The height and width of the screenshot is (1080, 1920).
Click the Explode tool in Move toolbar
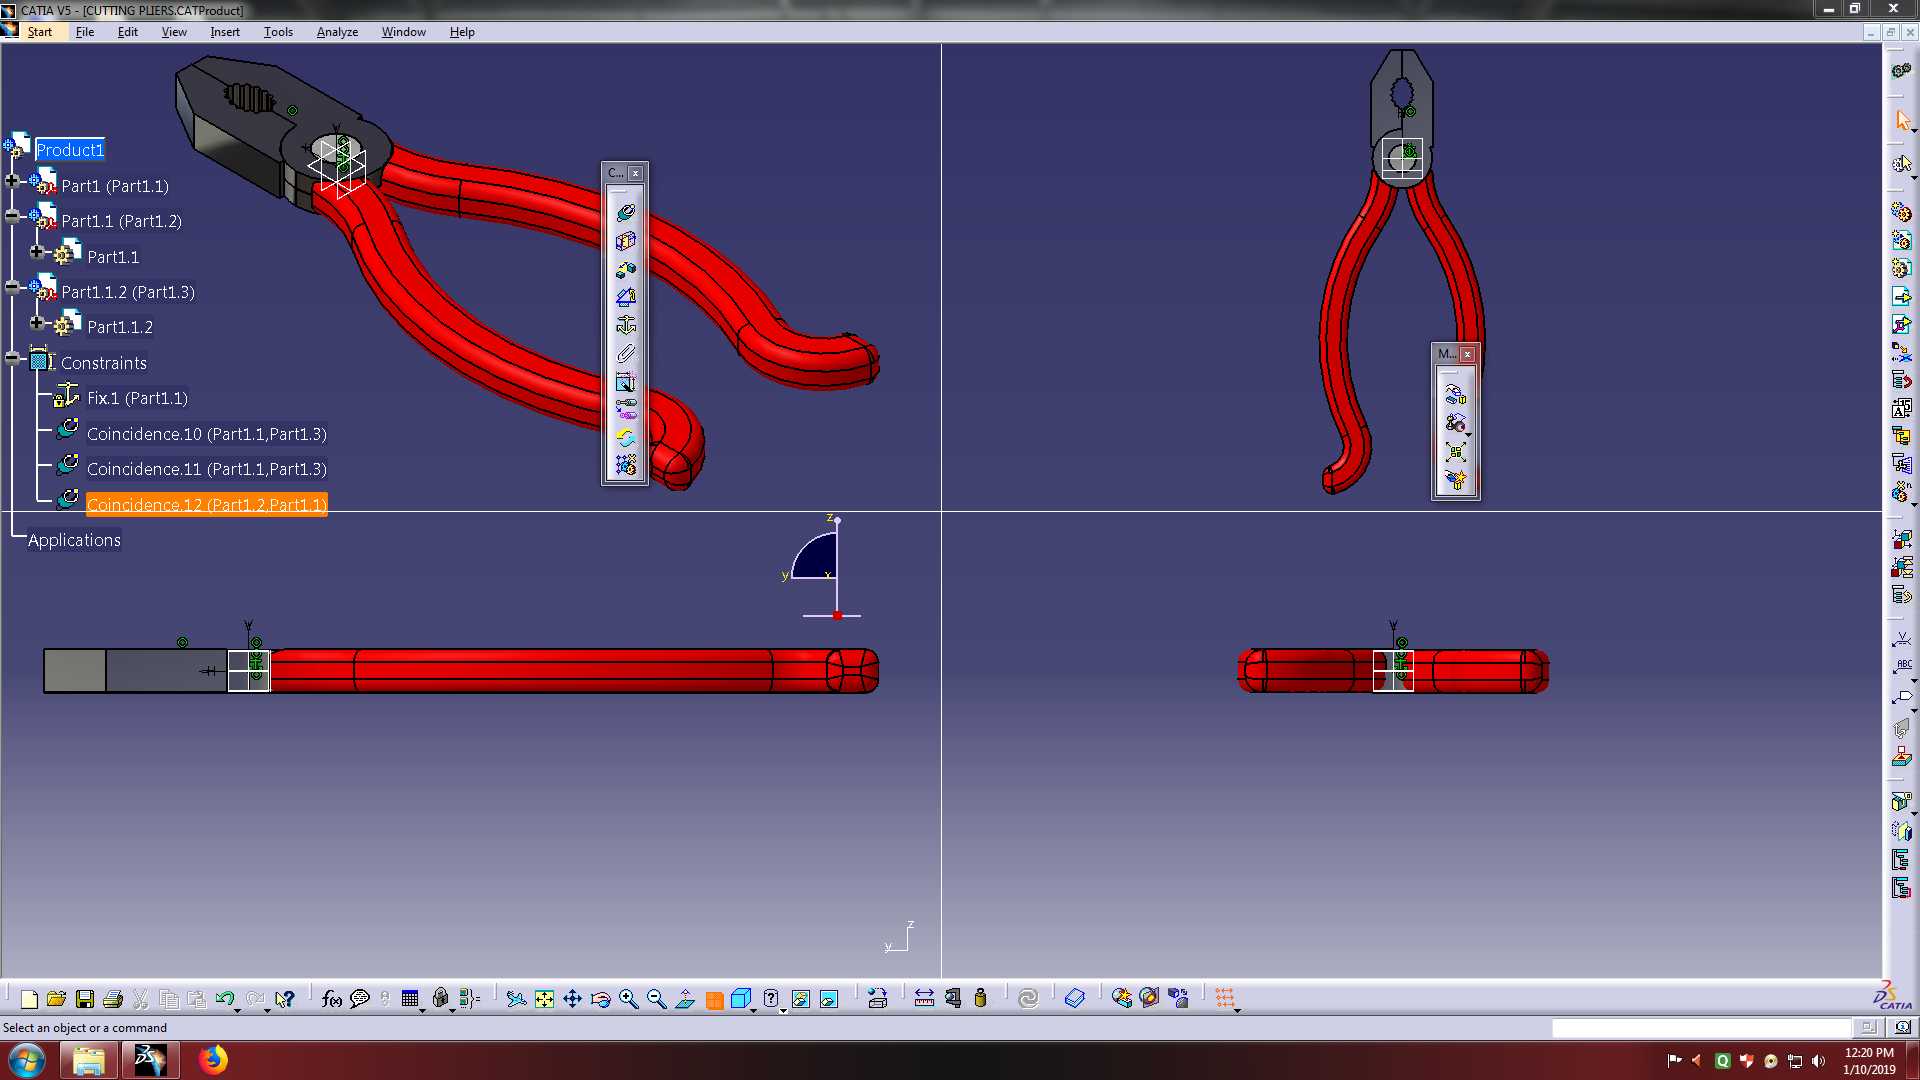1455,451
